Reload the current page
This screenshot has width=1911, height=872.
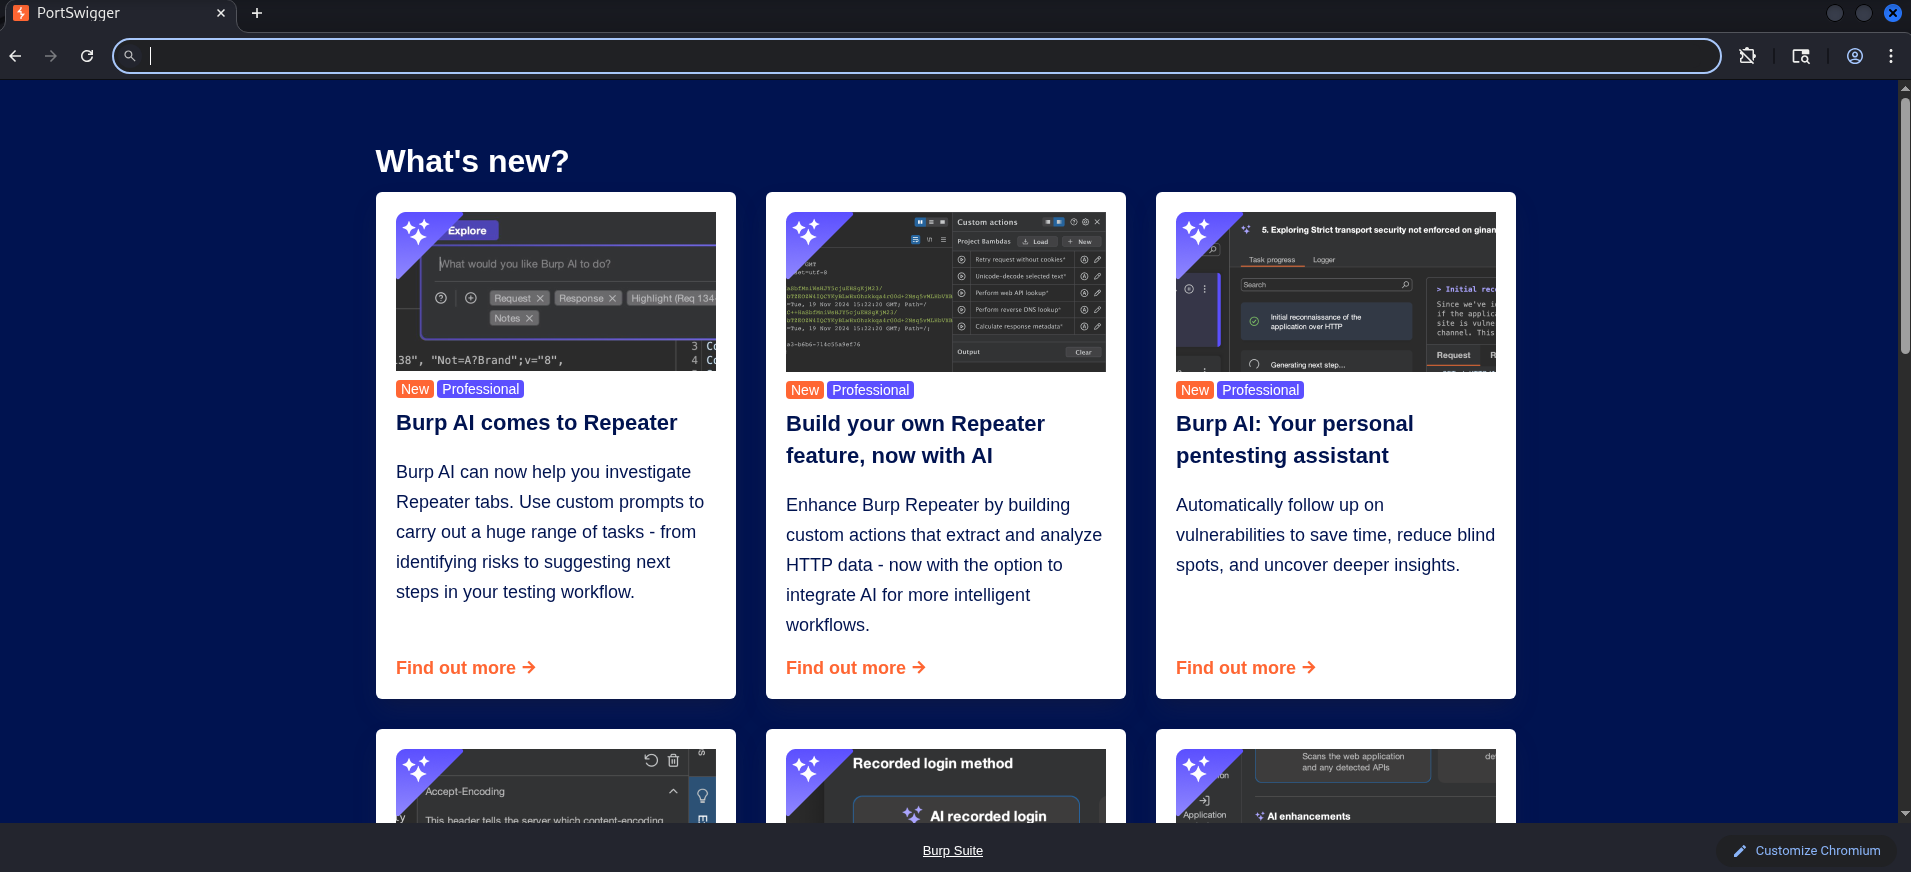[87, 56]
